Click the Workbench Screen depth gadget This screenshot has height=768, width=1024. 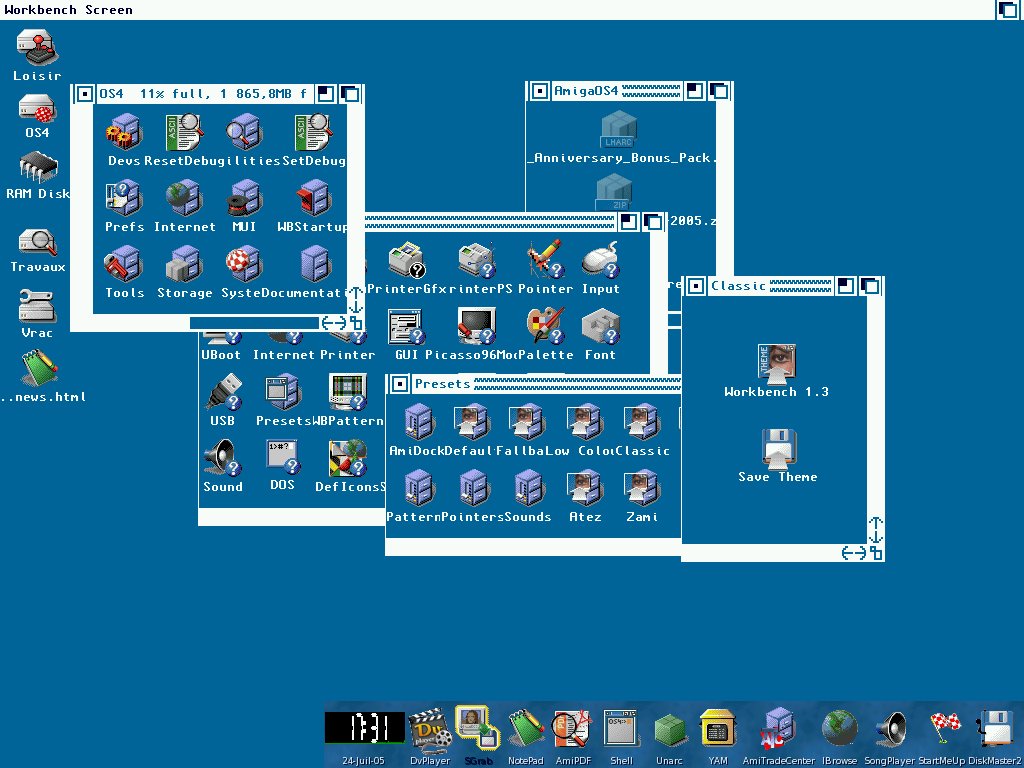(x=1008, y=10)
